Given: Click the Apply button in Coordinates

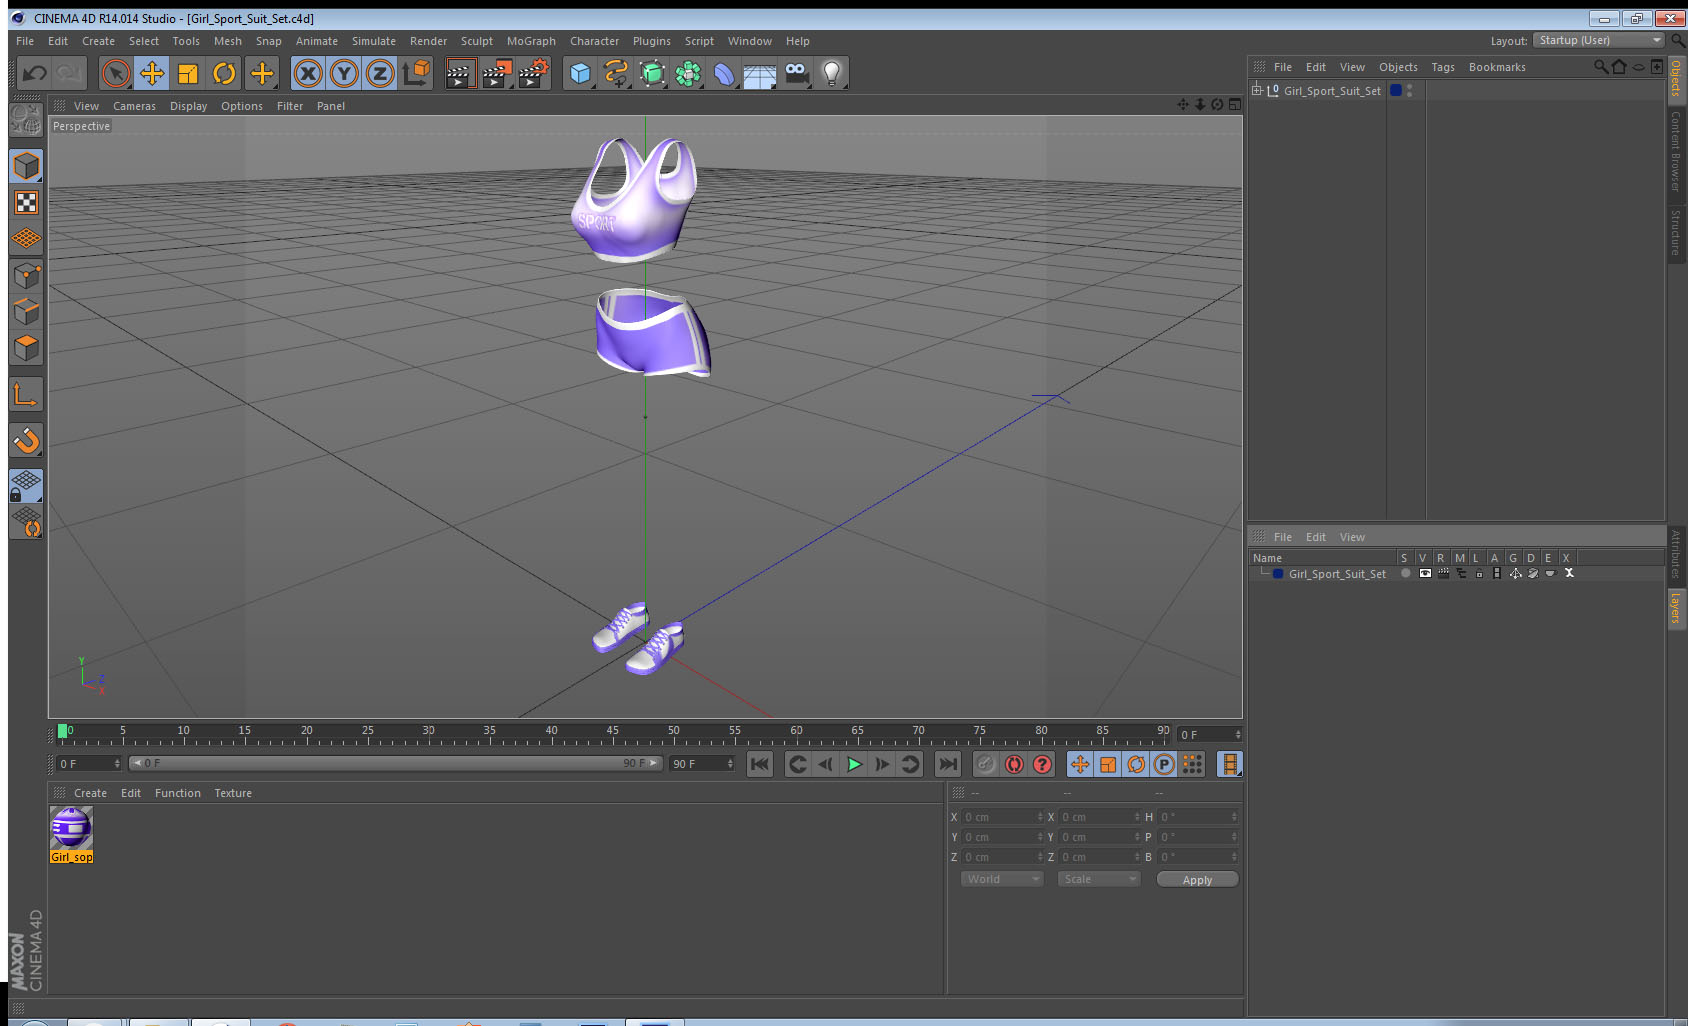Looking at the screenshot, I should 1197,880.
